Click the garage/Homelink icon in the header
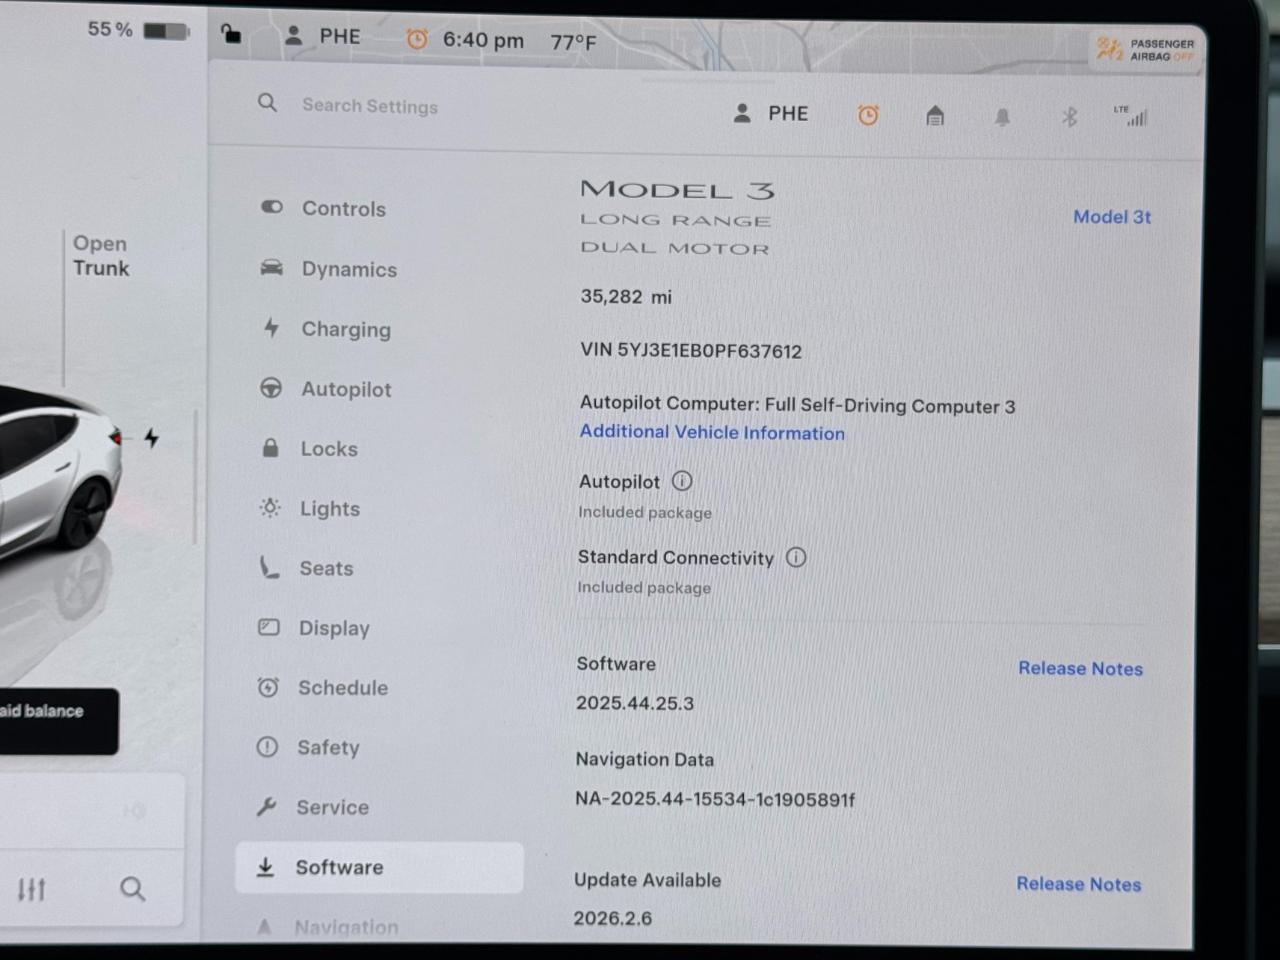Screen dimensions: 1280x960 click(x=935, y=116)
